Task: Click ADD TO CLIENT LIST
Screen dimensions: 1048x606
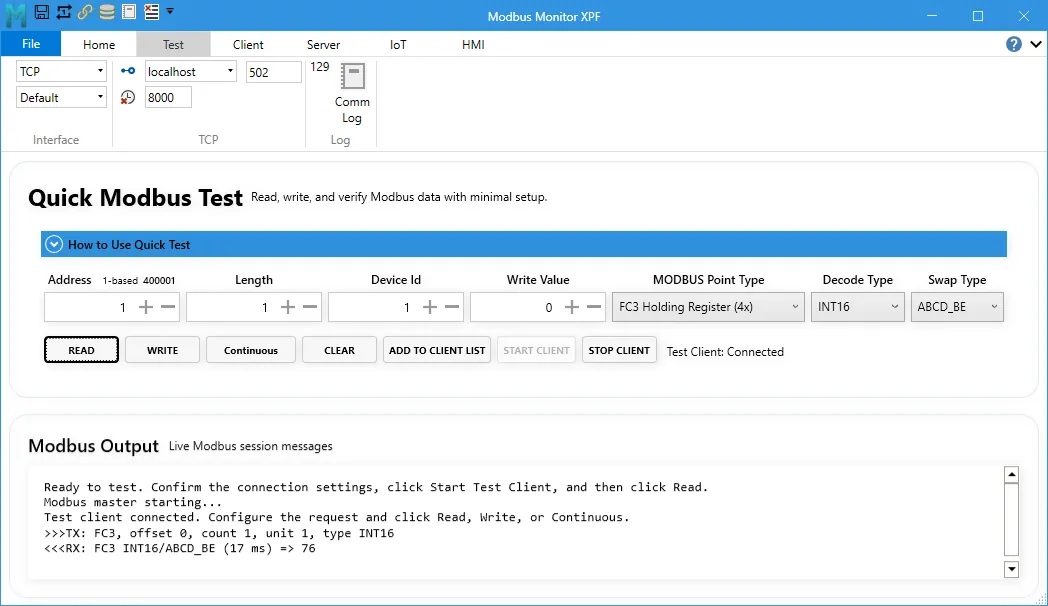Action: (x=437, y=350)
